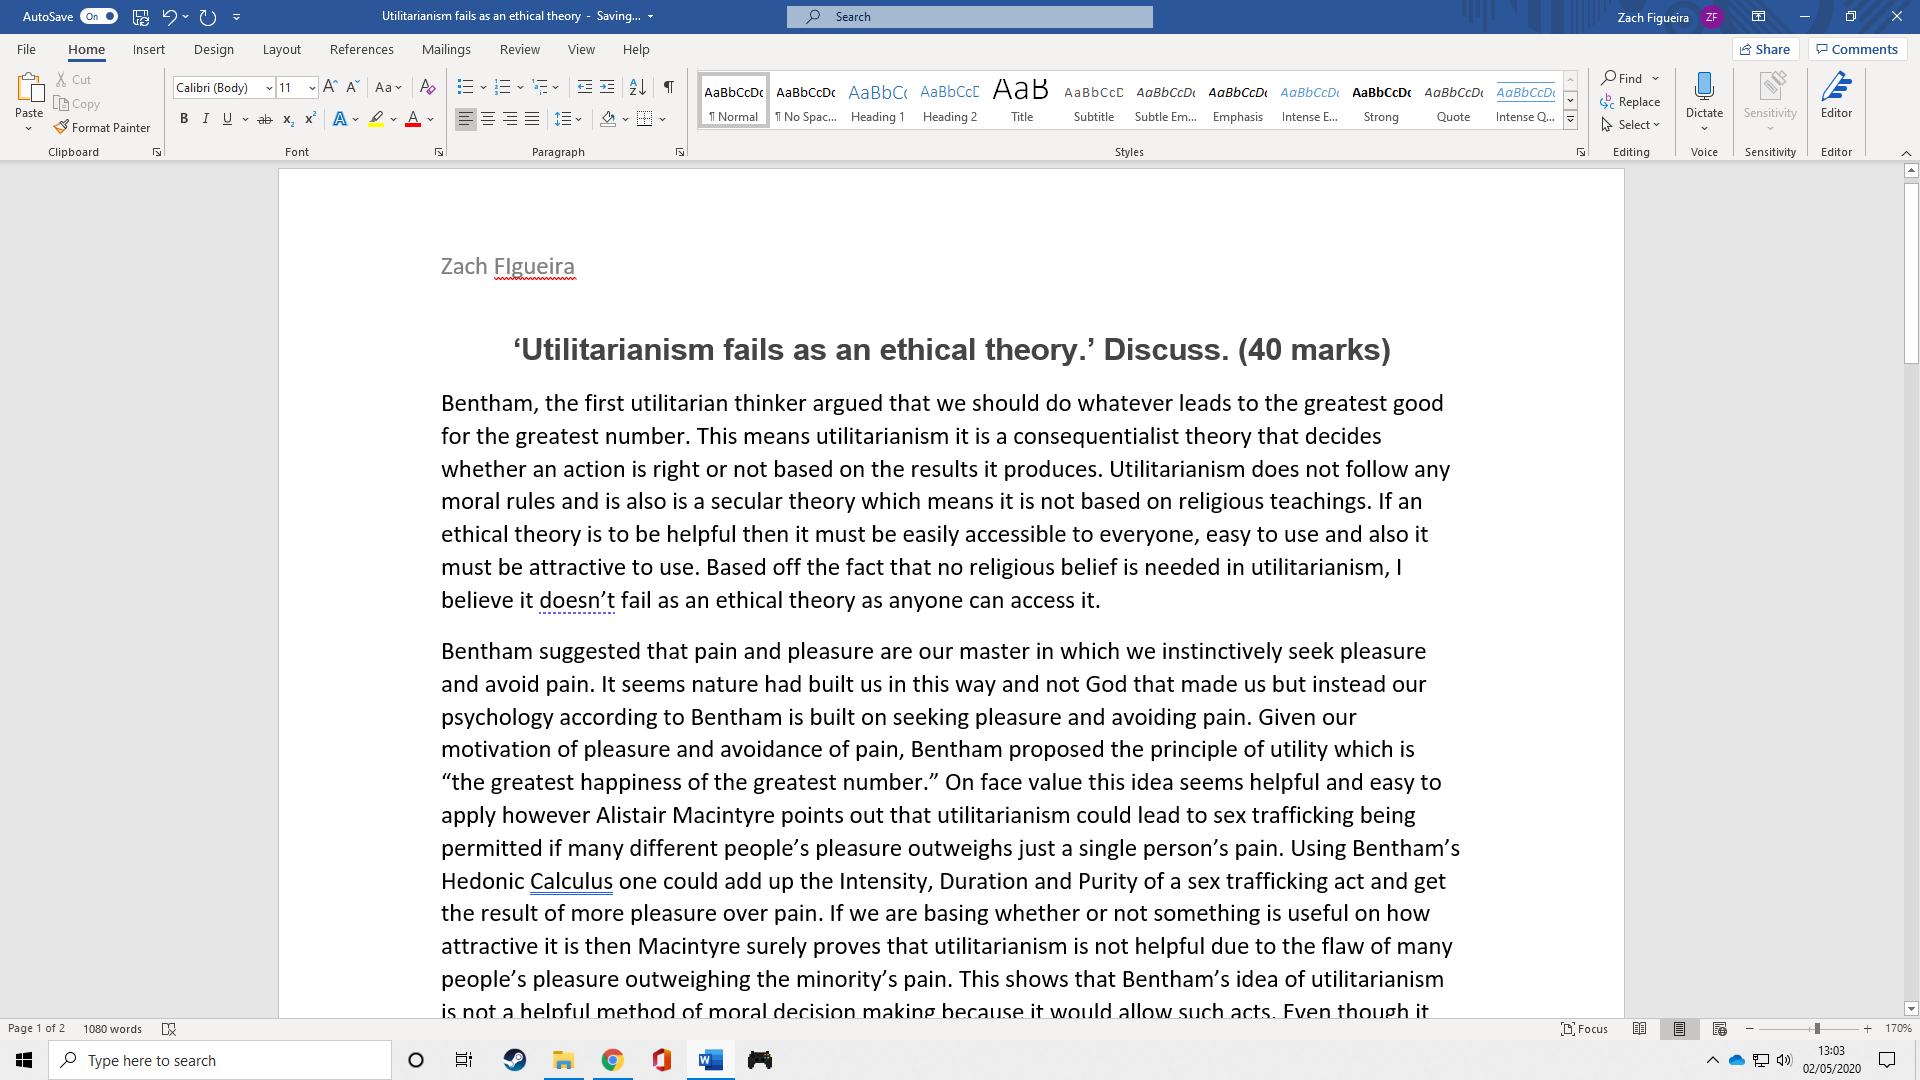Viewport: 1920px width, 1080px height.
Task: Switch to the Insert tab
Action: (149, 49)
